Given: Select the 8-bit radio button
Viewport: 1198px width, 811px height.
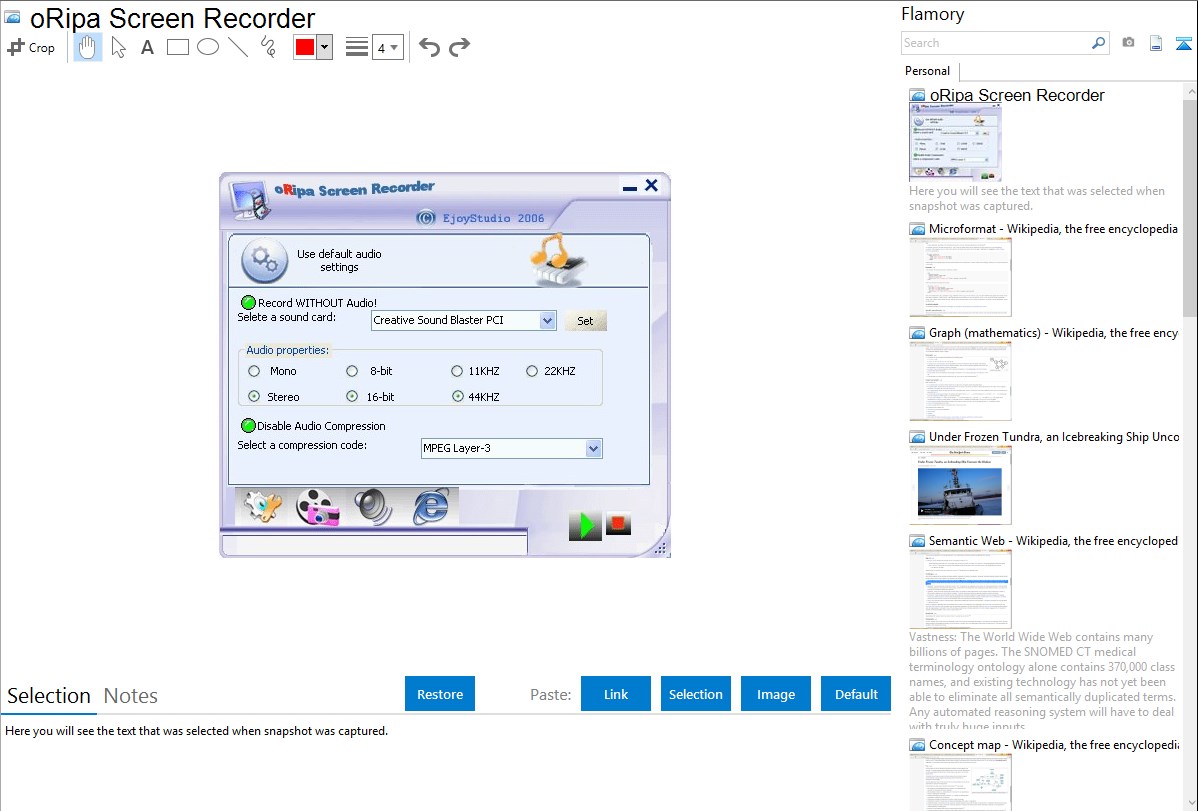Looking at the screenshot, I should (x=352, y=371).
